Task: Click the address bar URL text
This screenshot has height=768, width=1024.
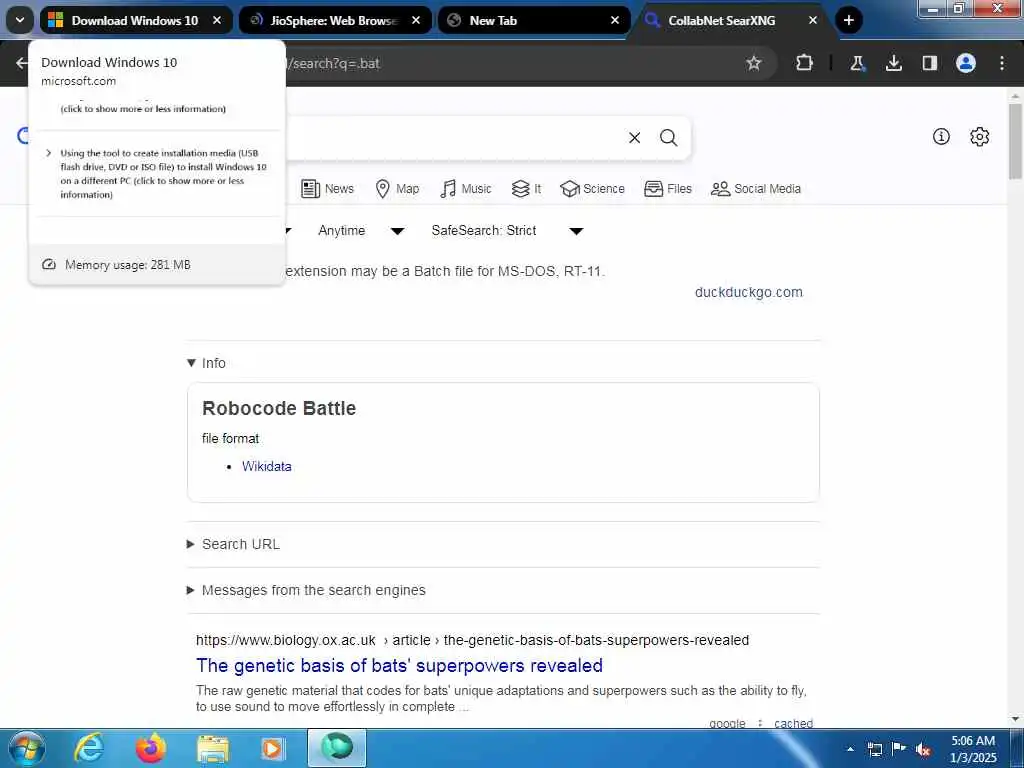Action: [x=334, y=63]
